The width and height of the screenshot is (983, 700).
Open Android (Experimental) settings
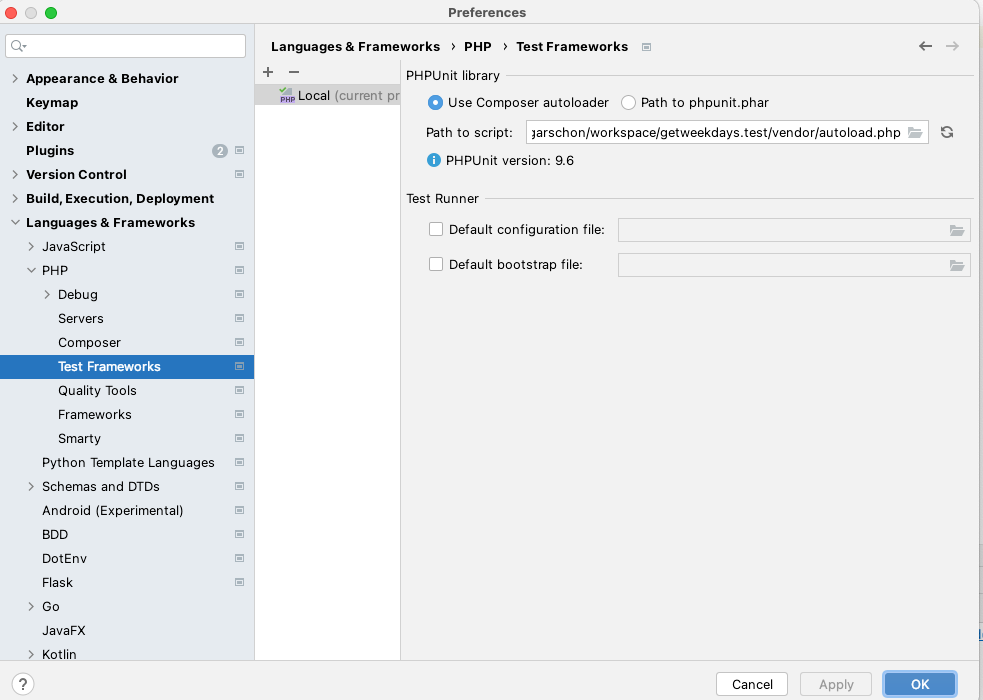(x=112, y=511)
